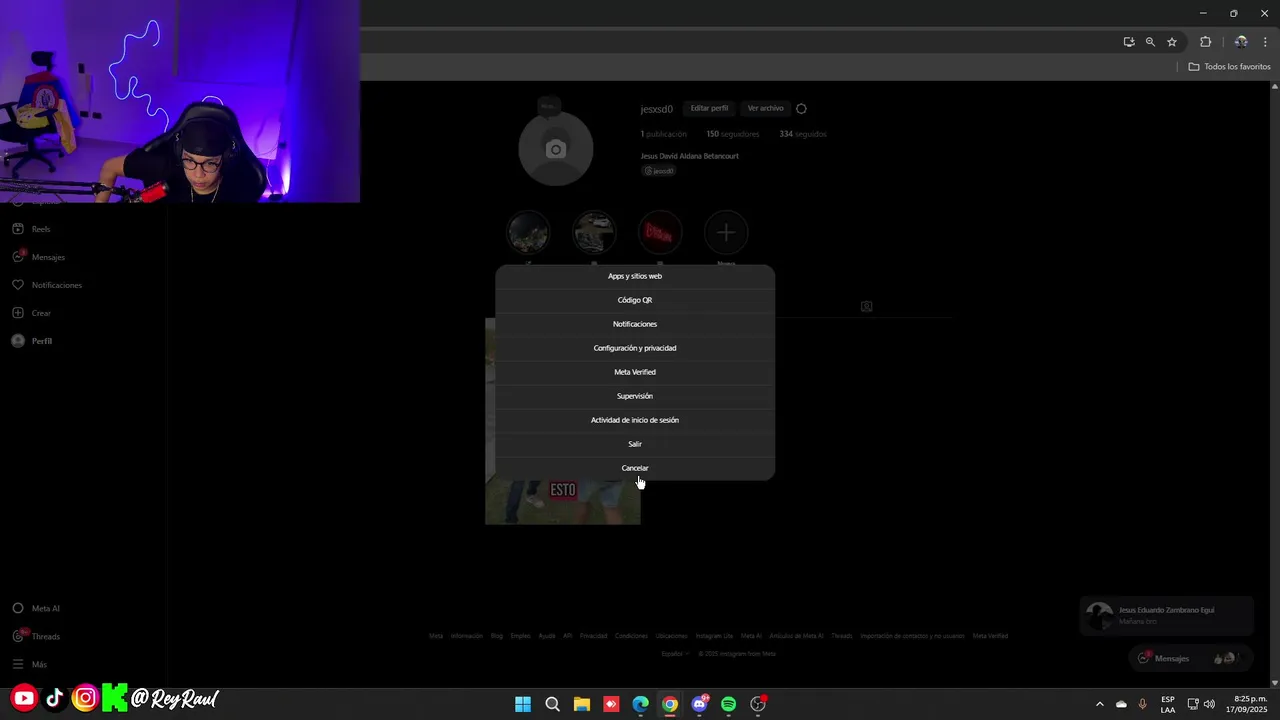Open Chrome three-dot menu
This screenshot has height=720, width=1280.
(x=1265, y=42)
